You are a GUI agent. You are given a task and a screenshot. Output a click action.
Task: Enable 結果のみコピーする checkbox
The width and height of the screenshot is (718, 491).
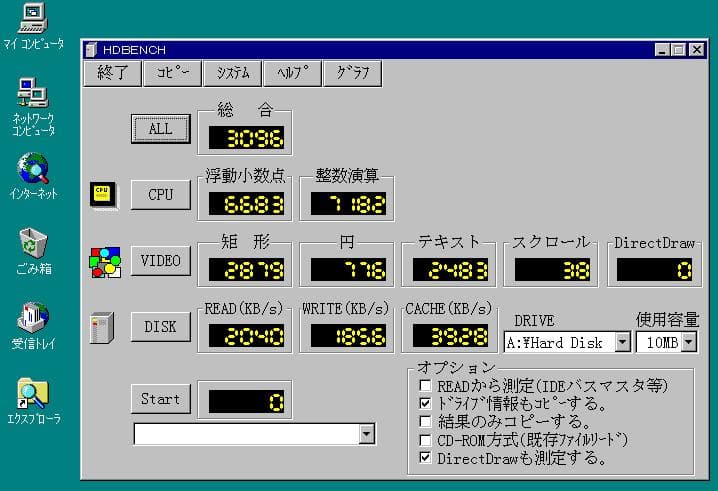[x=425, y=421]
